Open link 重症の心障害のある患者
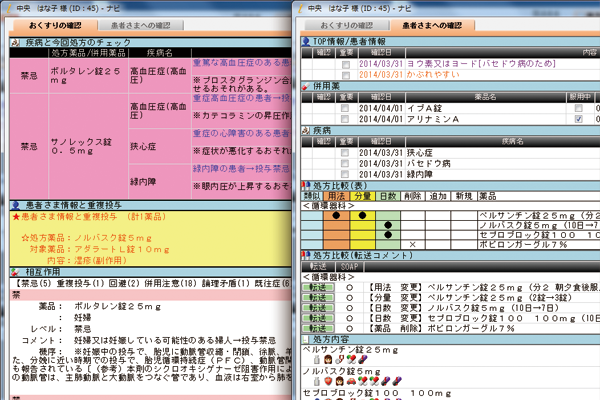Image resolution: width=600 pixels, height=400 pixels. [x=241, y=133]
